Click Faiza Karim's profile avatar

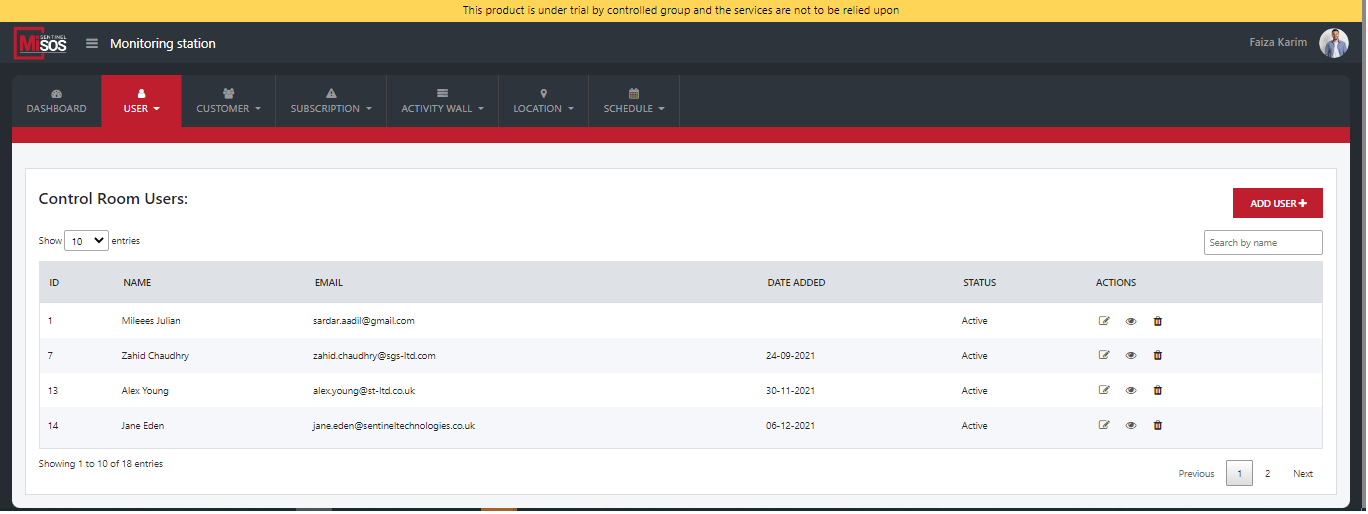[1333, 43]
